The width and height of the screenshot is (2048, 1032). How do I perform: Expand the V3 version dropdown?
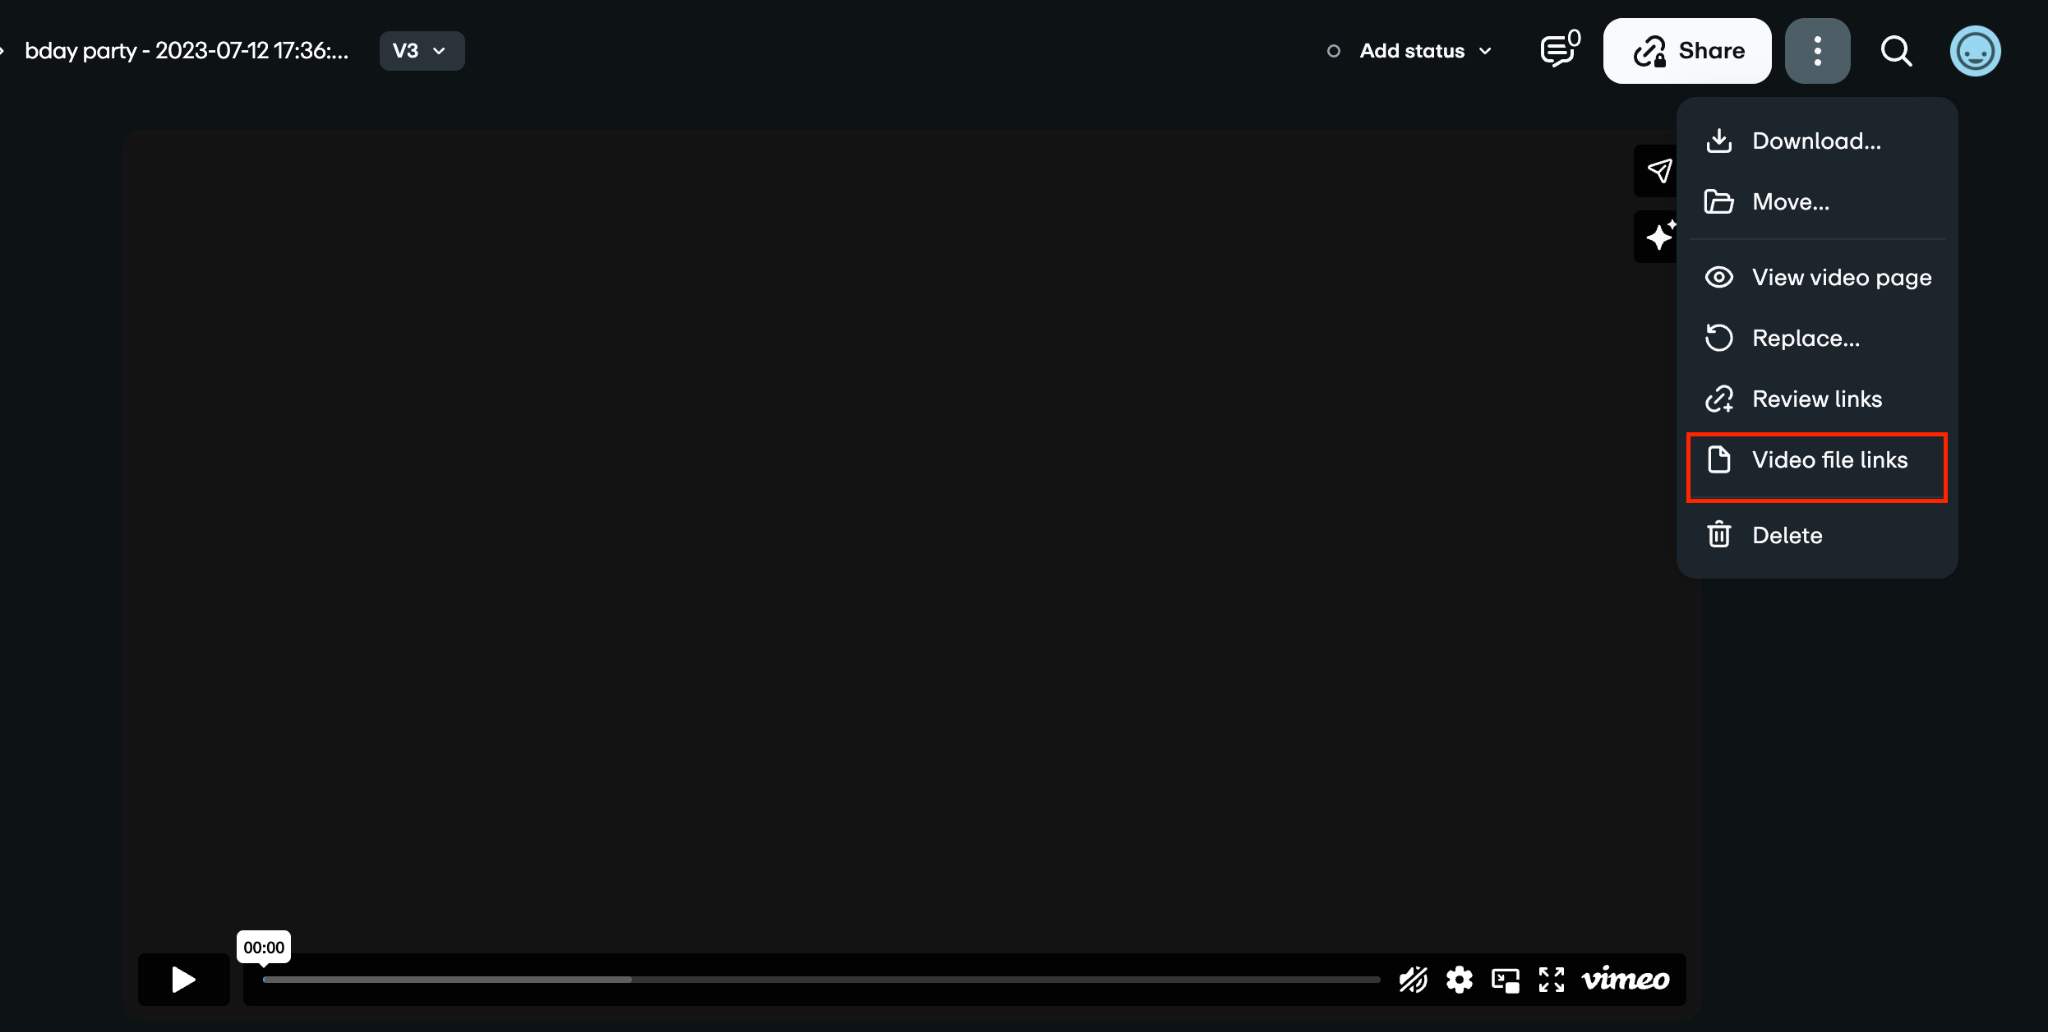tap(421, 50)
